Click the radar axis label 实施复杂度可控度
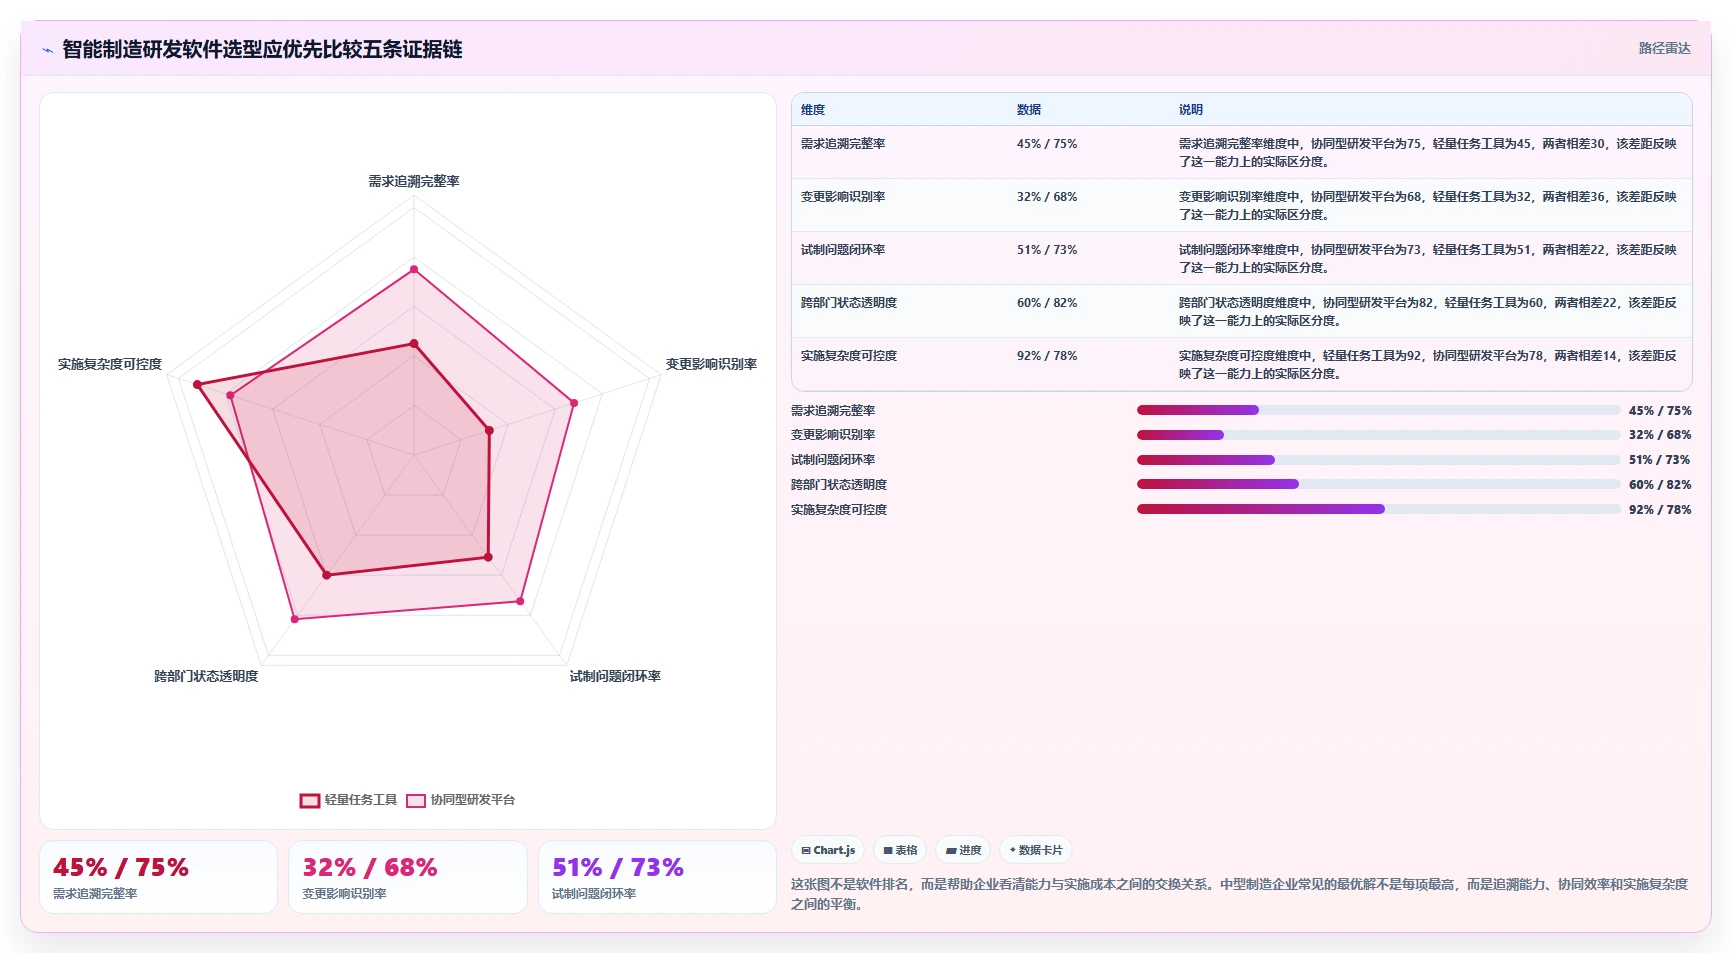The width and height of the screenshot is (1732, 953). point(110,364)
